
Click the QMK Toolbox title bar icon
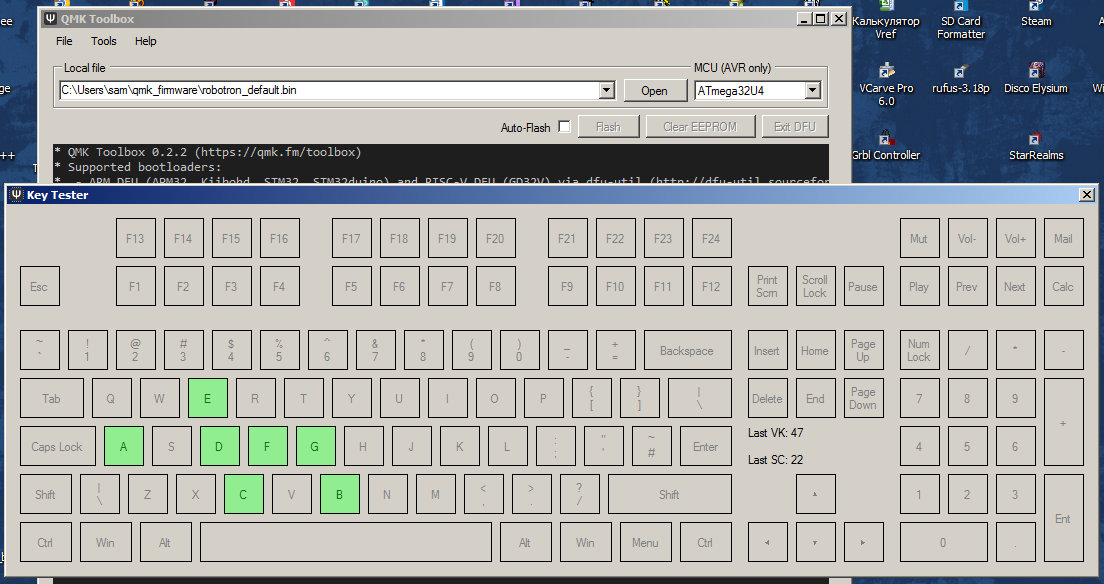coord(50,19)
